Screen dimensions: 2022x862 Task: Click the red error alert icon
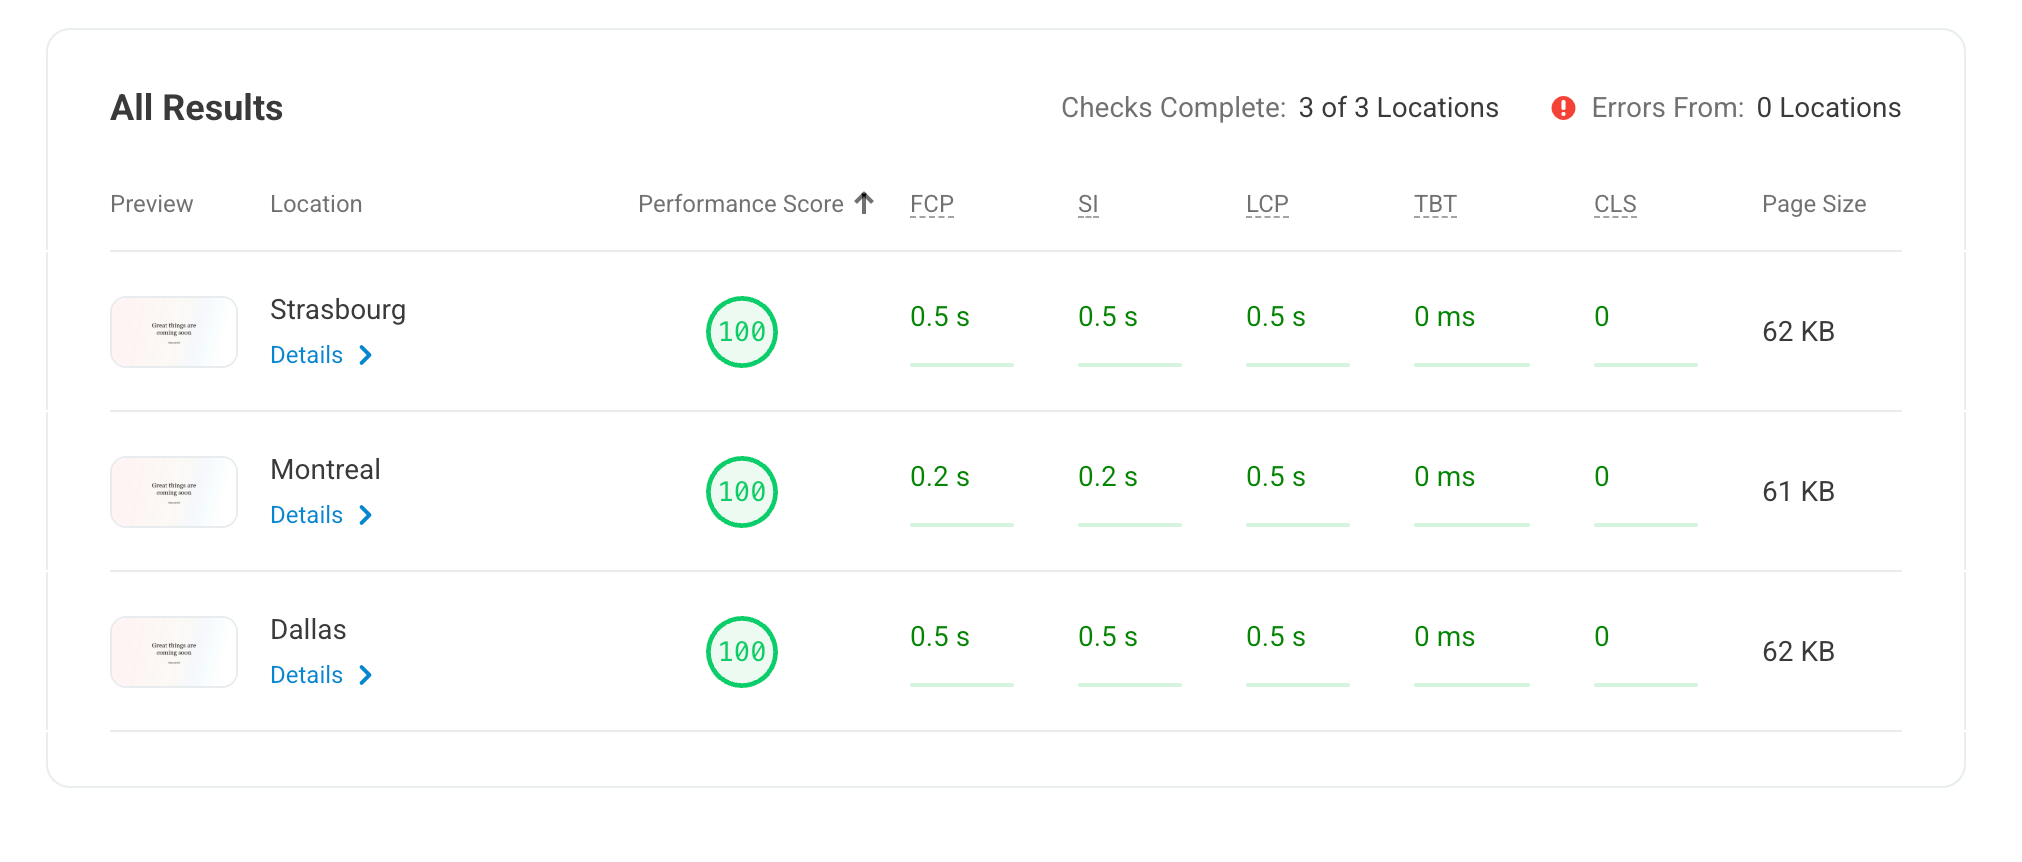tap(1563, 108)
